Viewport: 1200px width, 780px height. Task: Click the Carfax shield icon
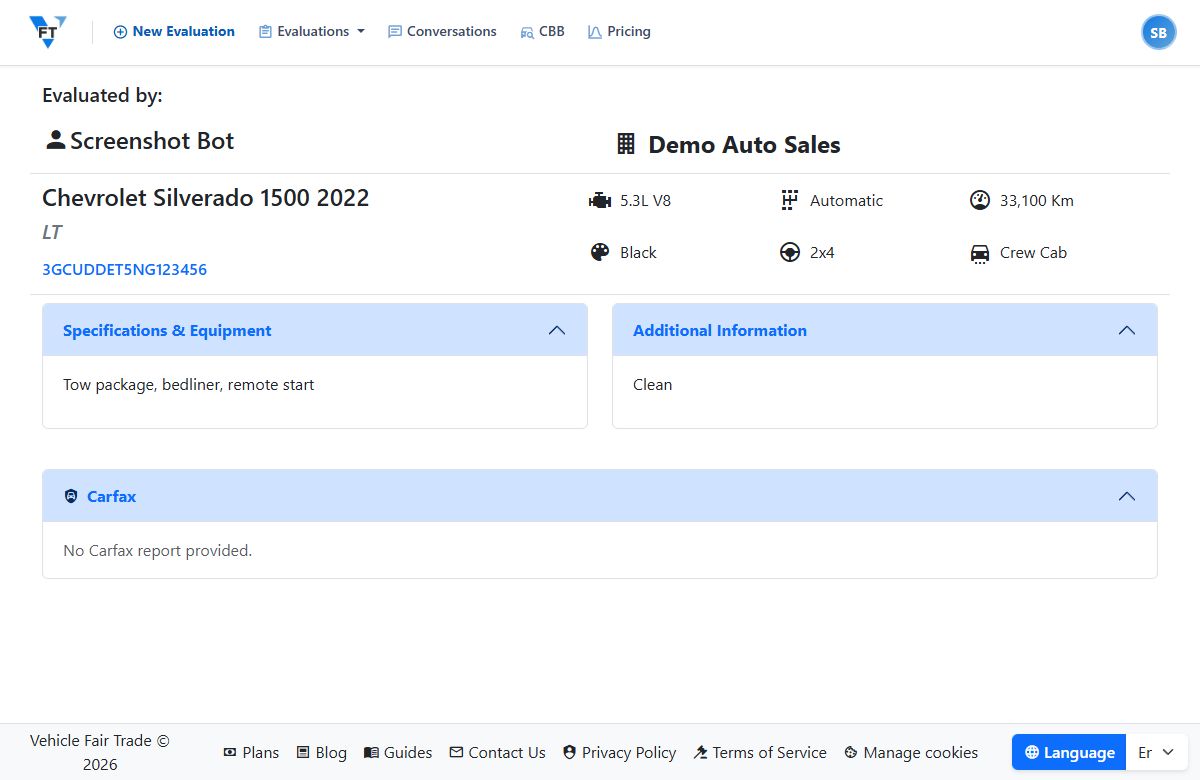tap(71, 496)
